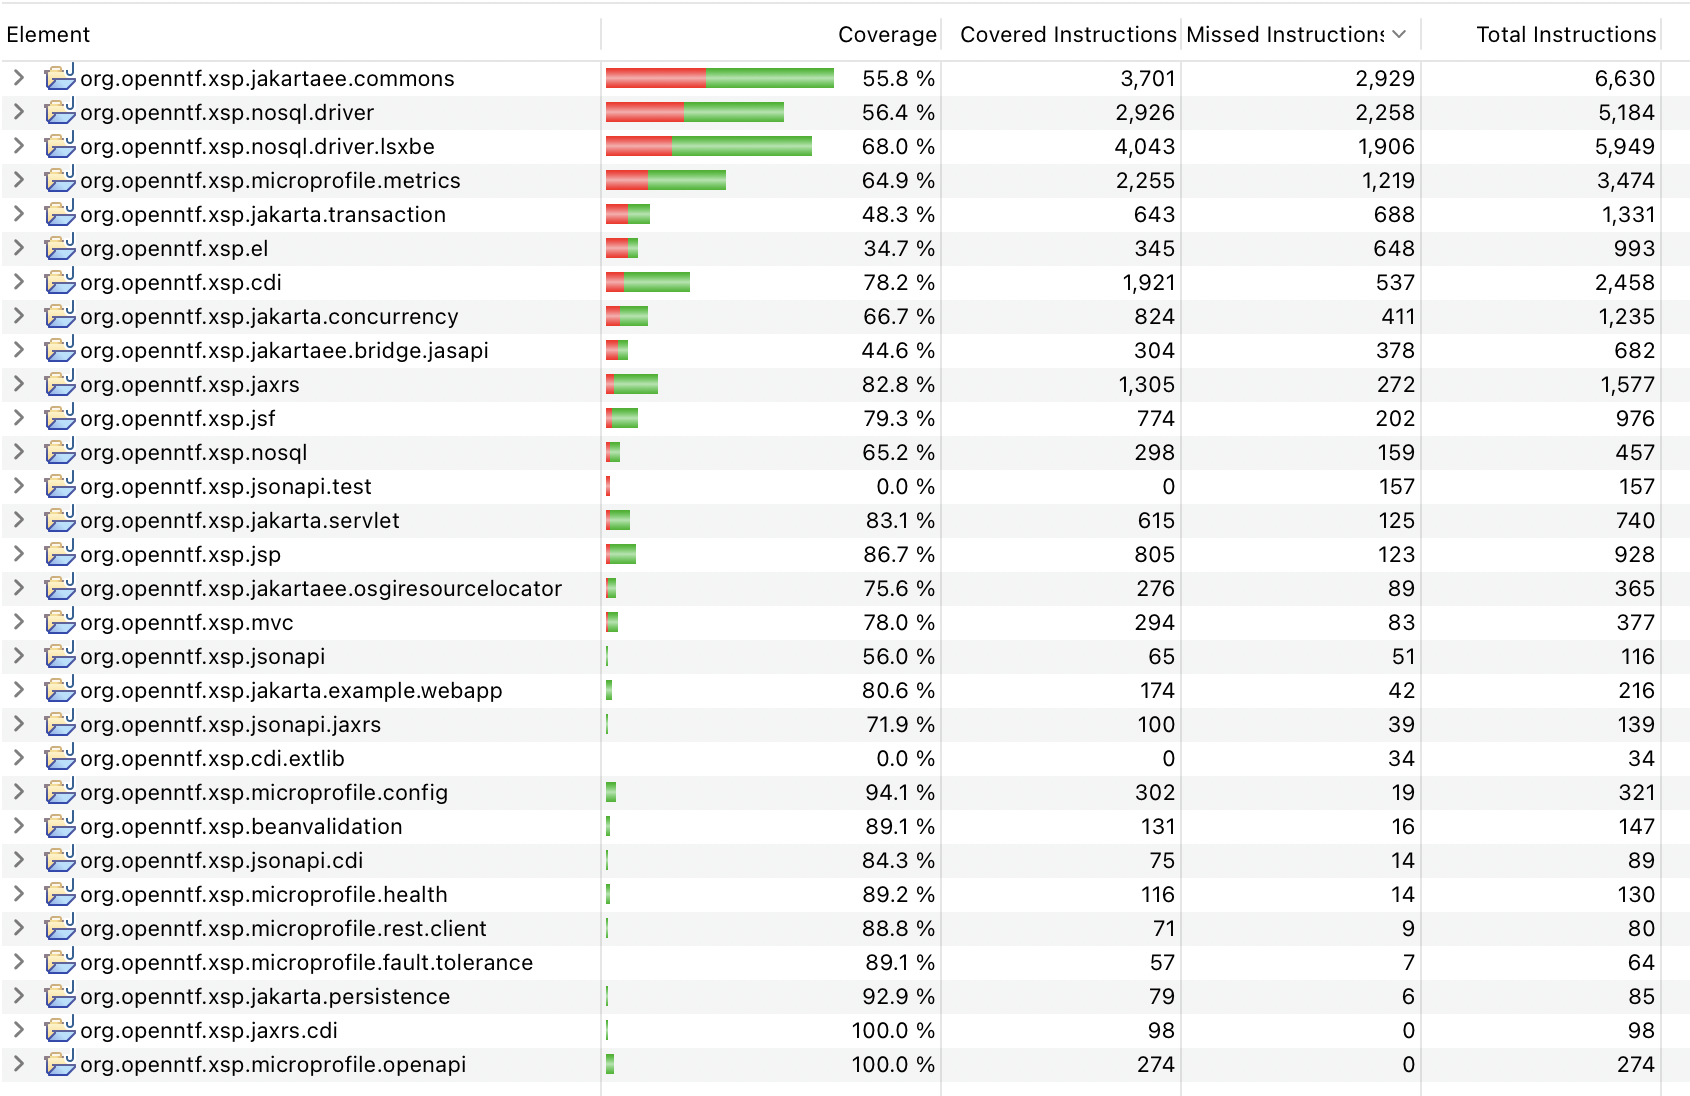Click the org.openntf.xsp.jakartaee.commons package icon
The height and width of the screenshot is (1096, 1690).
click(60, 78)
